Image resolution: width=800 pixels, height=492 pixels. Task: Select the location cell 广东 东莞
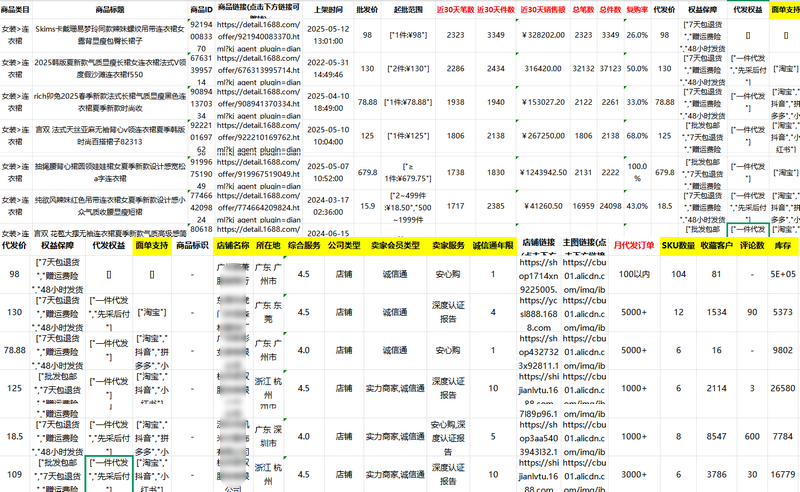pos(268,312)
